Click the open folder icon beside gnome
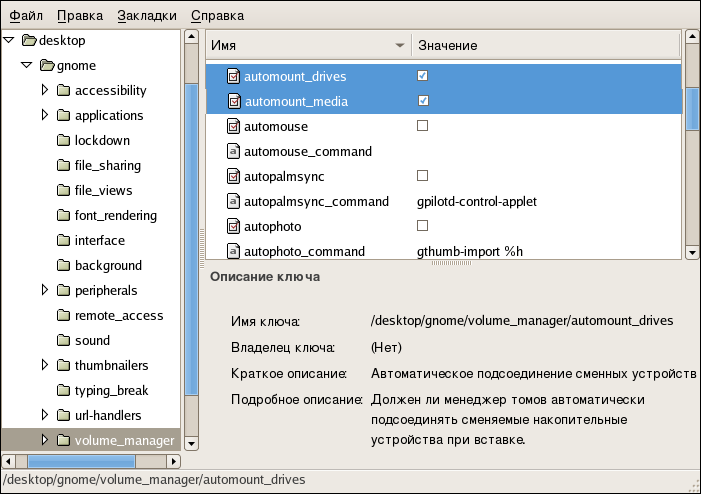The width and height of the screenshot is (701, 494). [46, 66]
